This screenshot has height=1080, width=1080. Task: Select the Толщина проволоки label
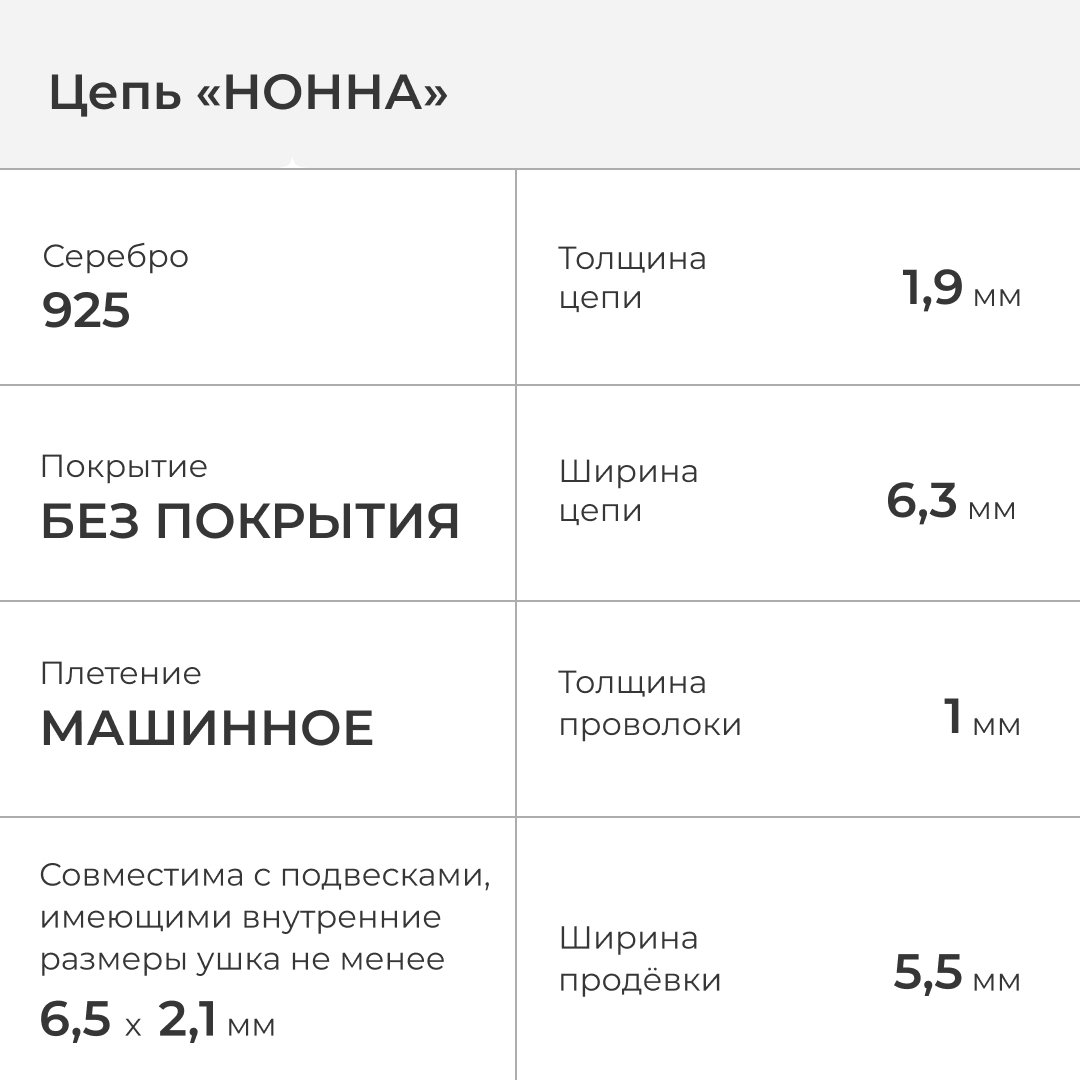pyautogui.click(x=650, y=703)
